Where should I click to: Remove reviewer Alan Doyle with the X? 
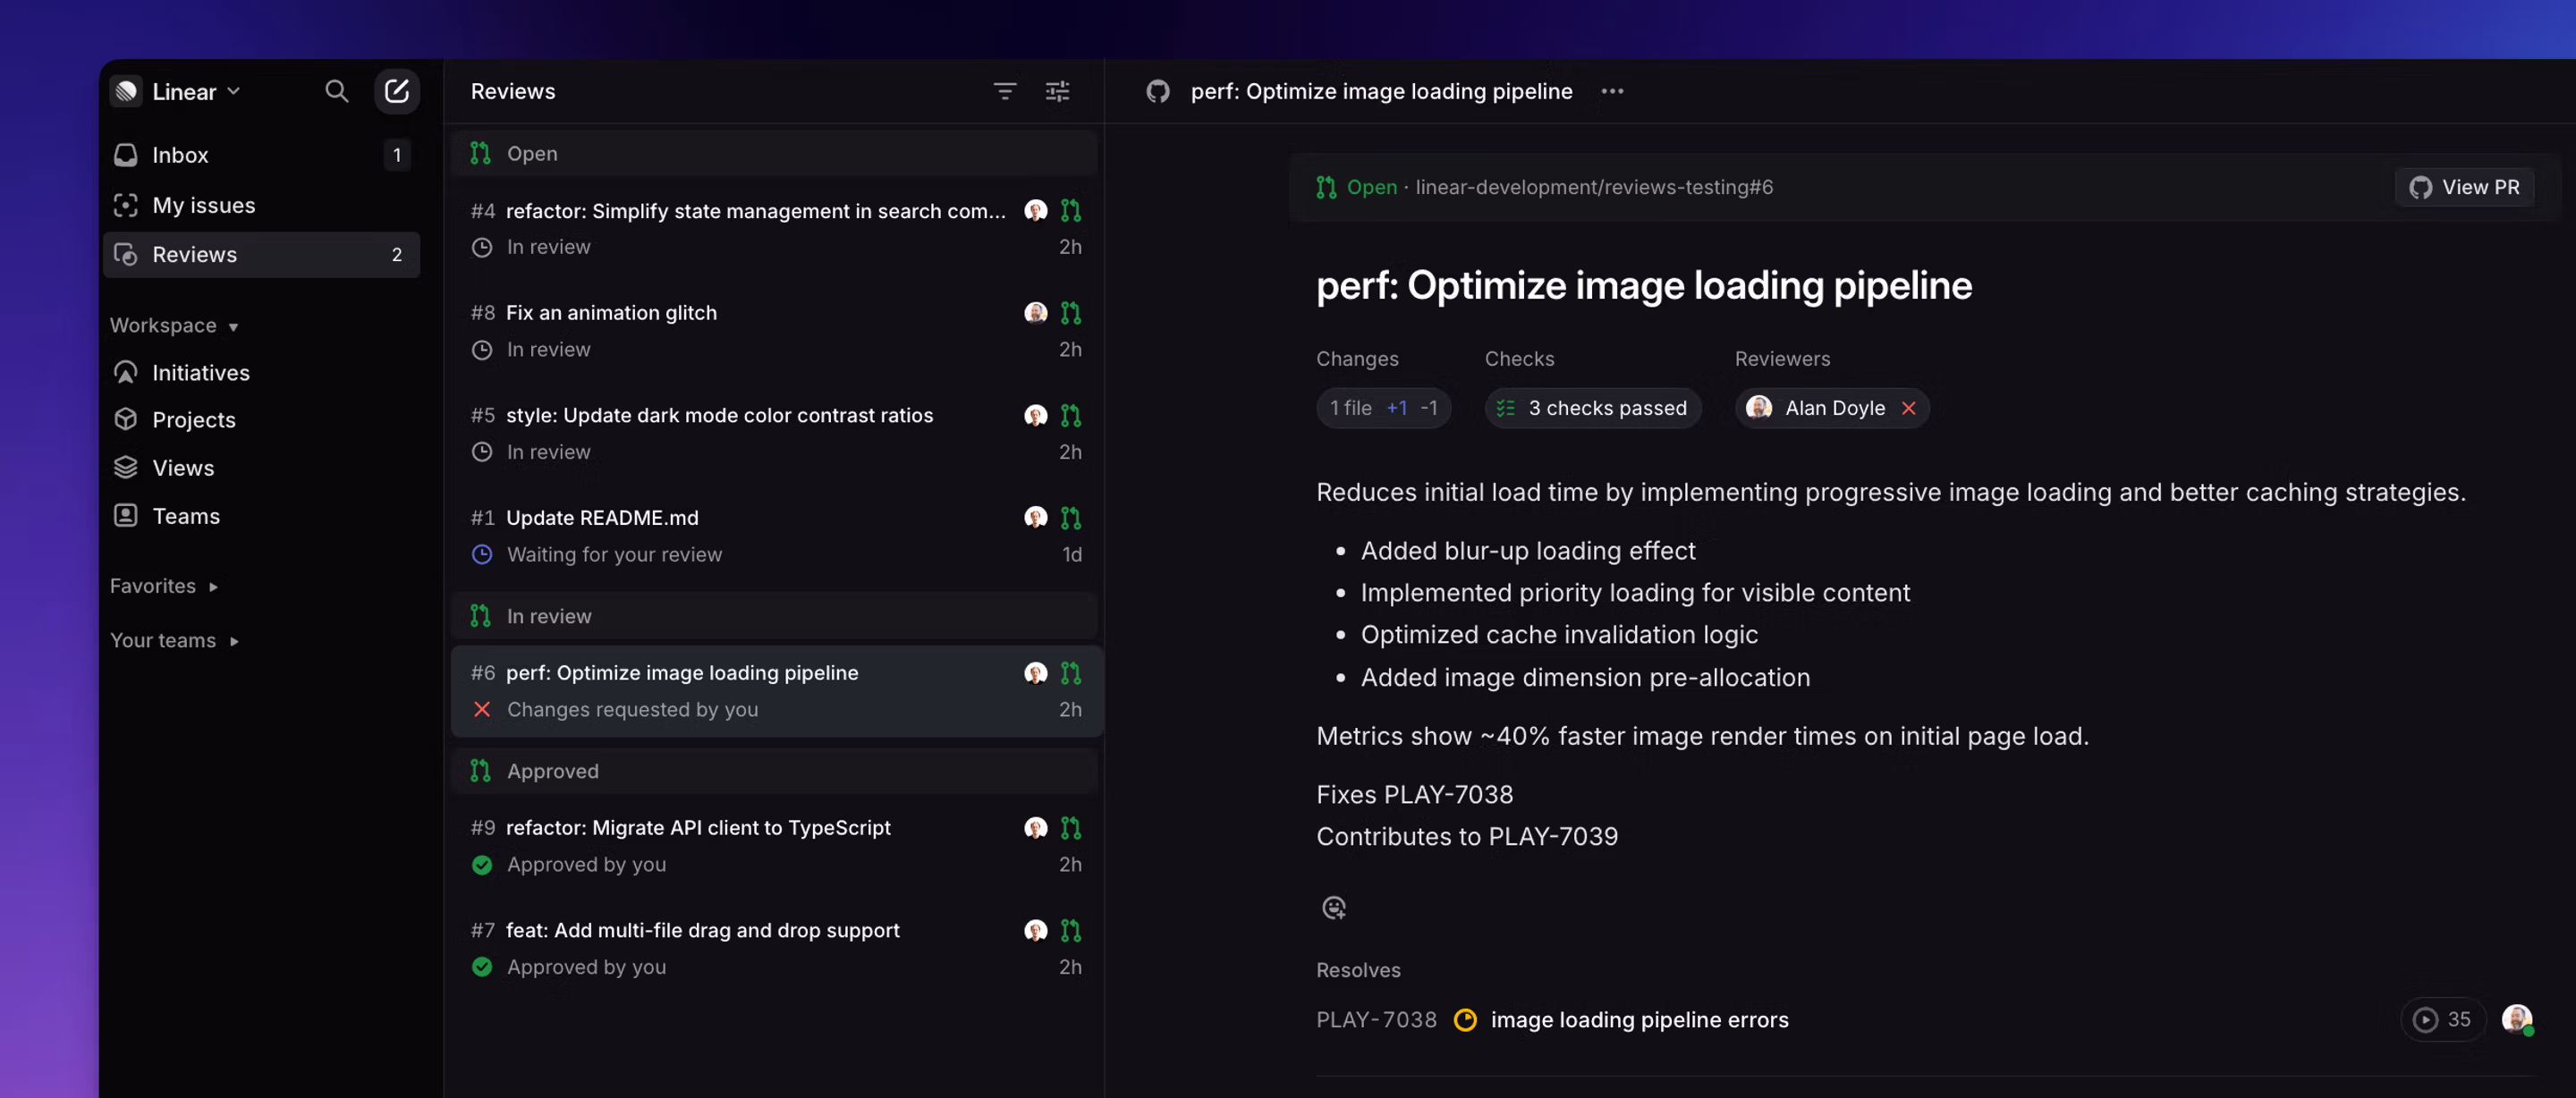click(x=1908, y=408)
